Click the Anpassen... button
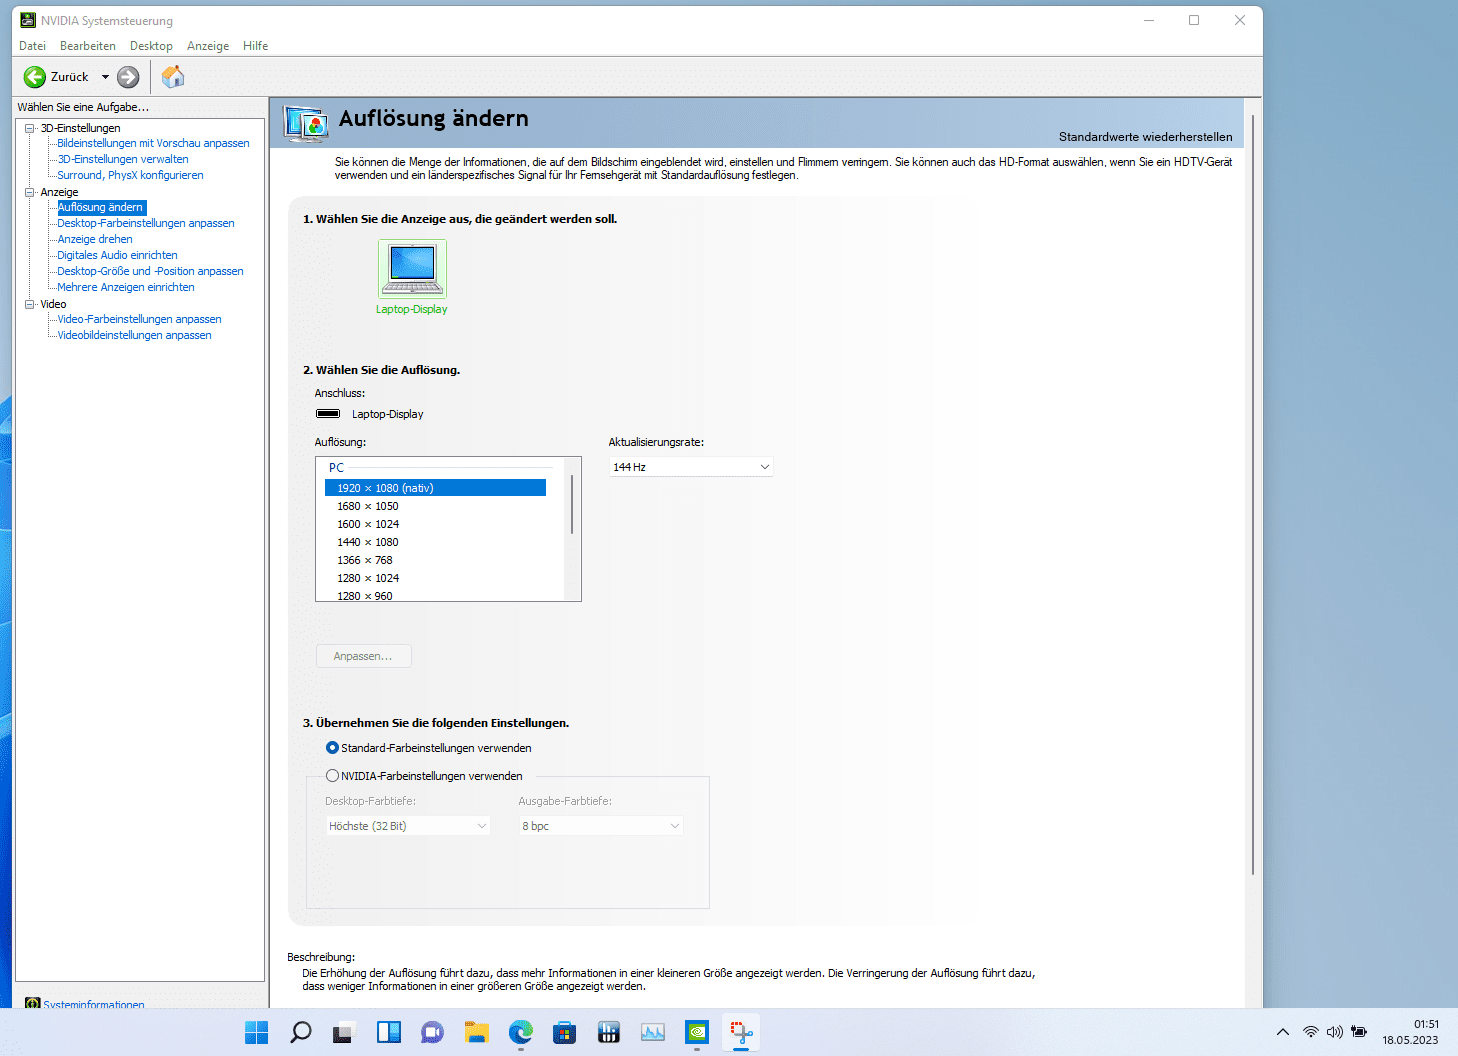This screenshot has width=1458, height=1056. [363, 656]
